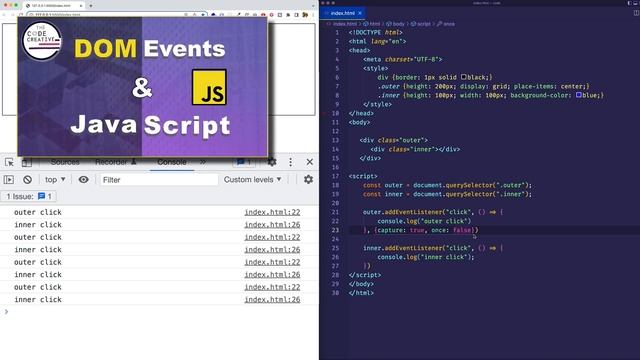Open a new browser tab with plus
The height and width of the screenshot is (360, 640).
tap(91, 6)
